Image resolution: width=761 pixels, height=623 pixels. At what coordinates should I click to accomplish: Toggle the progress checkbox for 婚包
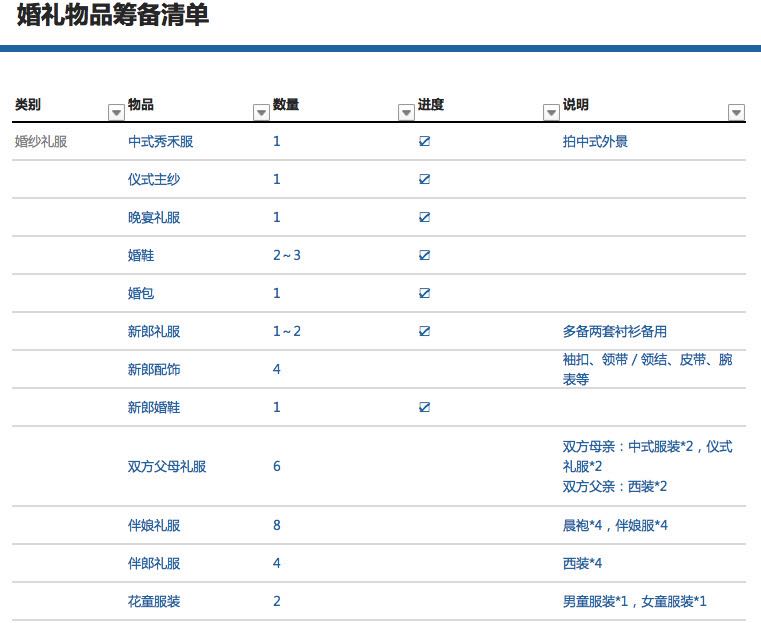click(x=424, y=293)
